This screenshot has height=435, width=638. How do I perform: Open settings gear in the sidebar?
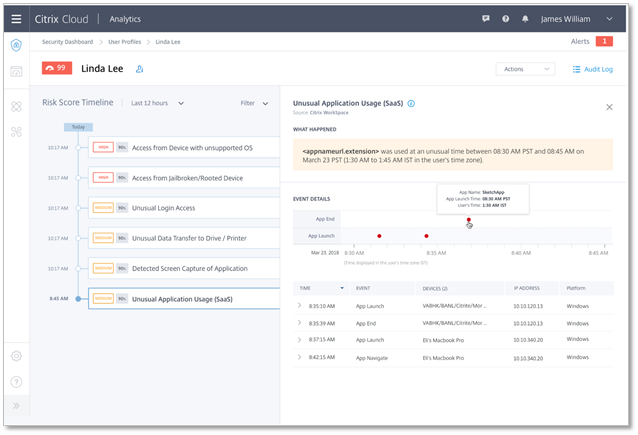tap(16, 356)
